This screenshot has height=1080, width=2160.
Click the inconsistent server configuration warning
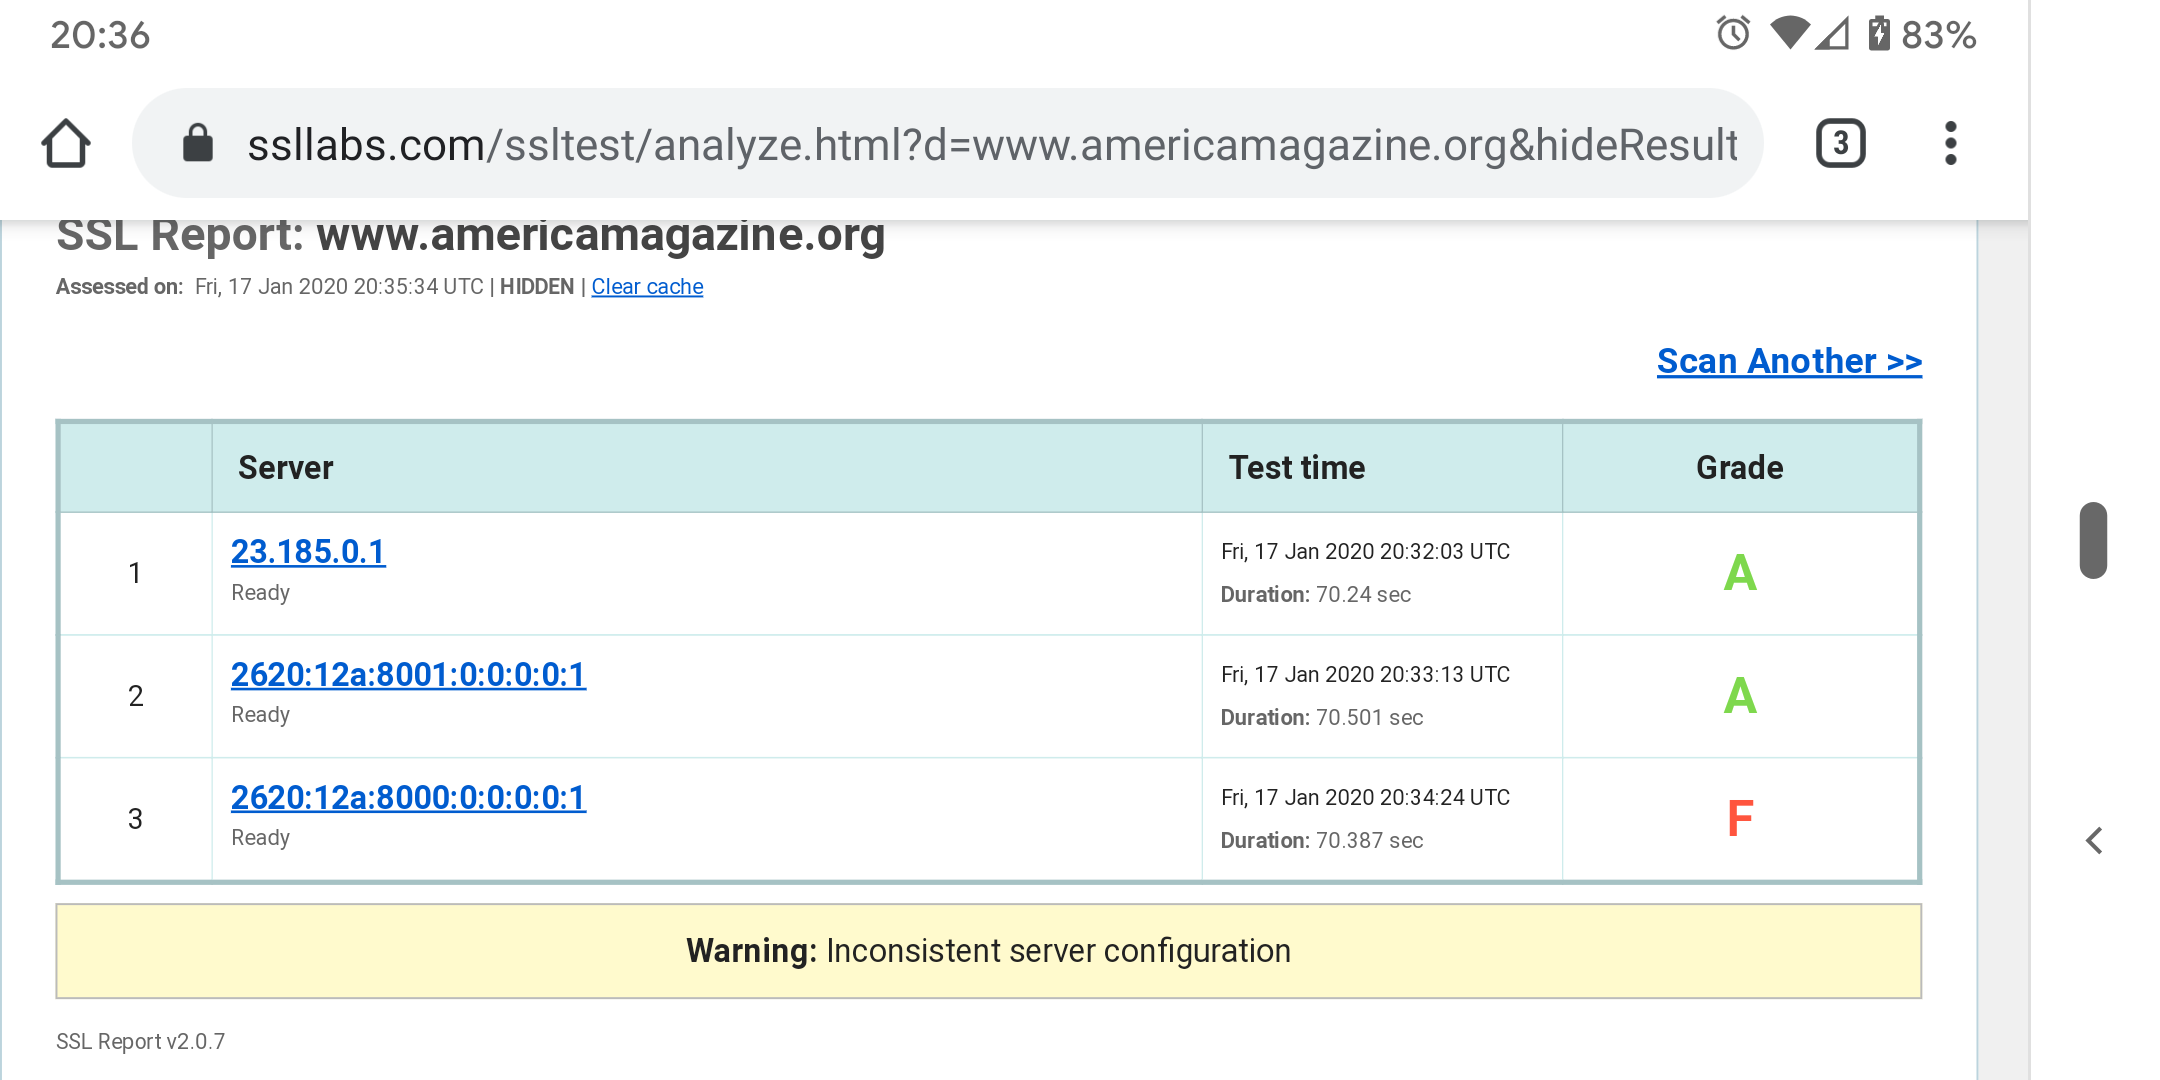(988, 951)
